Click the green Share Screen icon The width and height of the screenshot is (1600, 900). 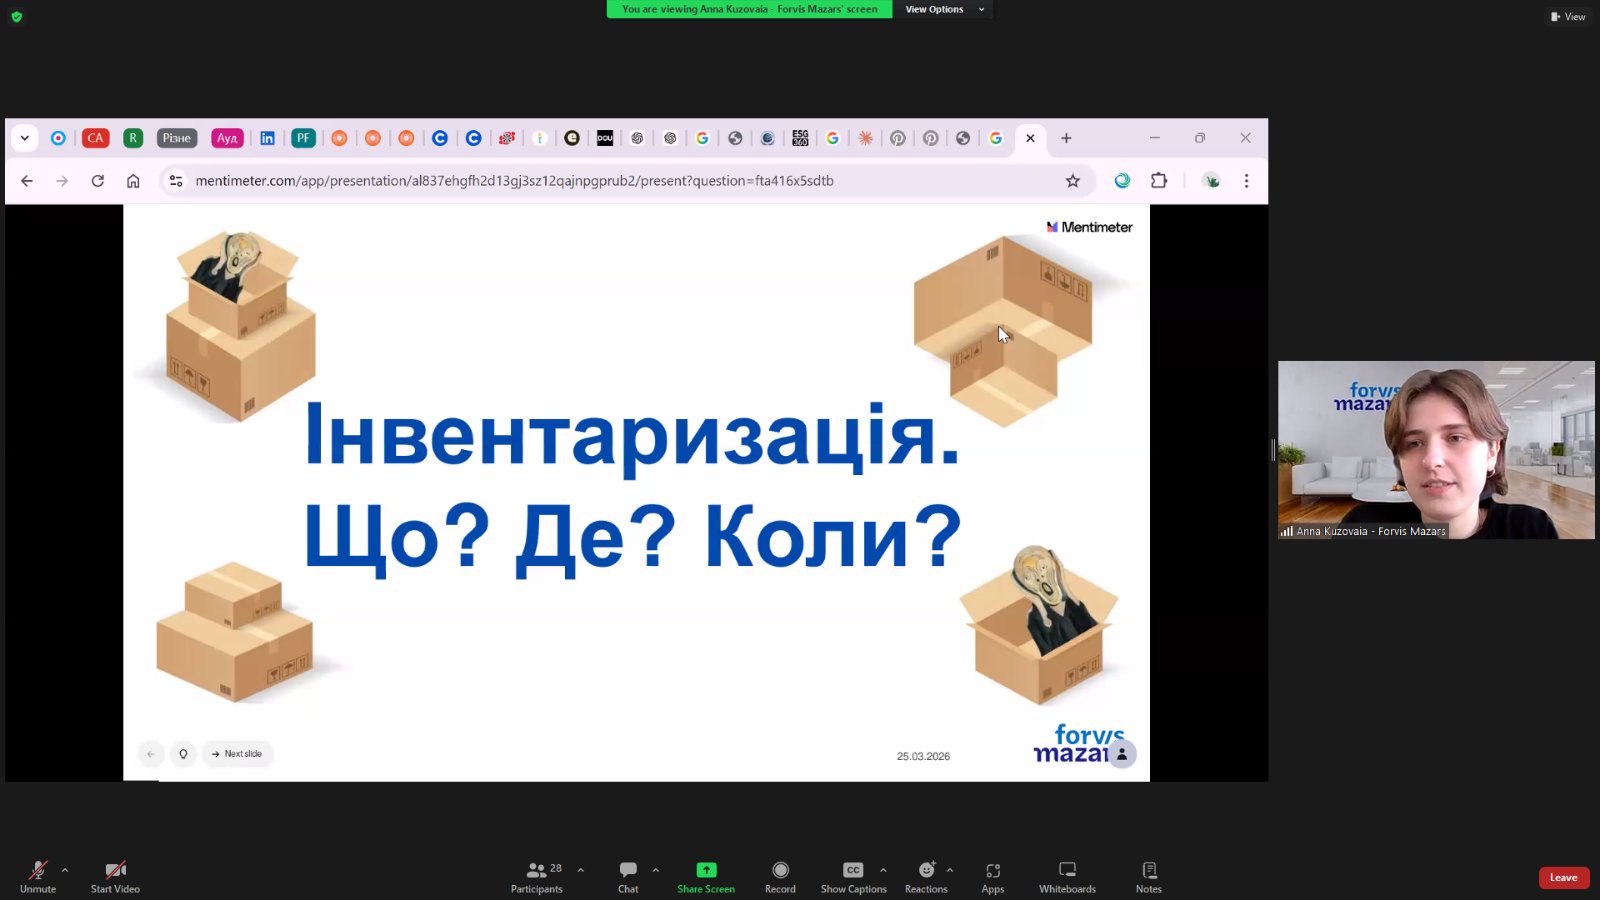[x=706, y=870]
